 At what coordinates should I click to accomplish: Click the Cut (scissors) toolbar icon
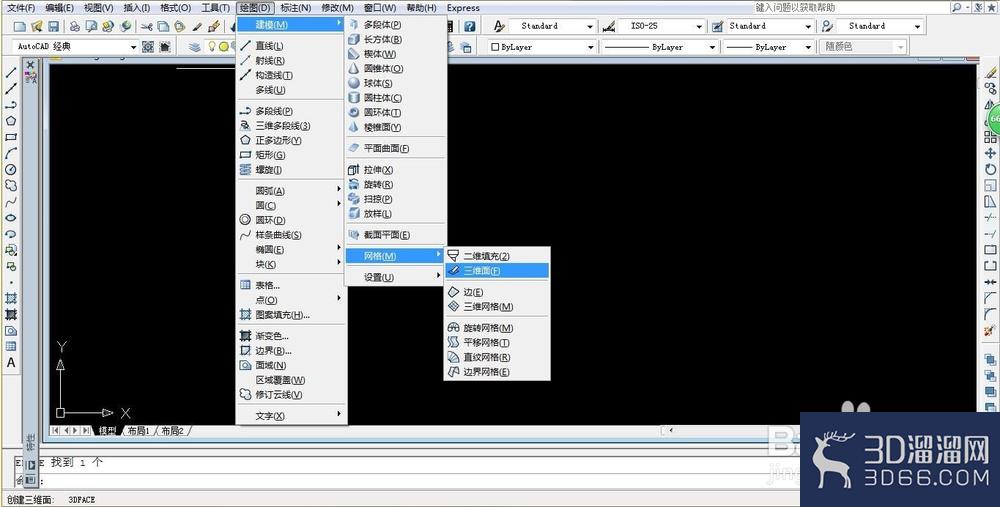click(147, 26)
